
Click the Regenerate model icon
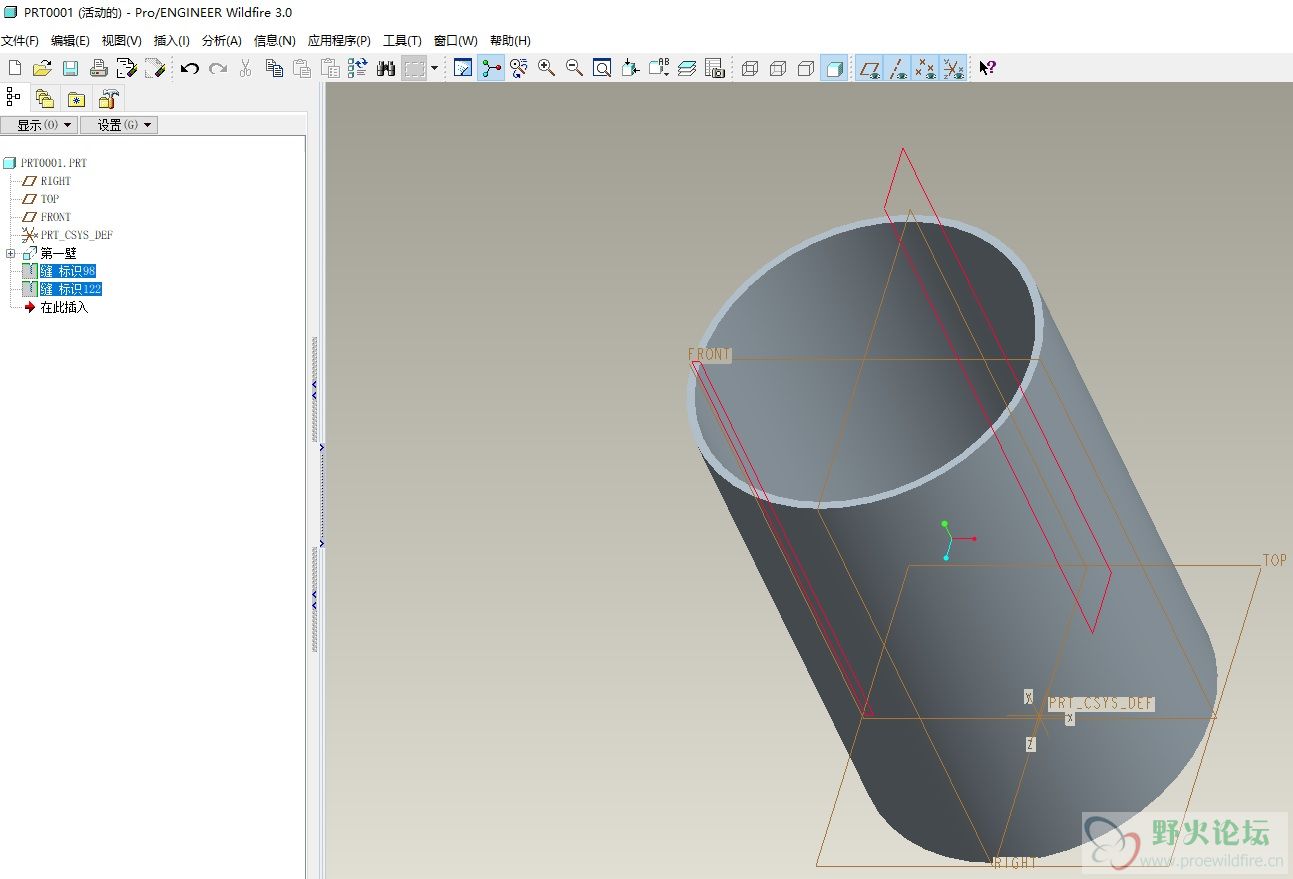pyautogui.click(x=358, y=68)
